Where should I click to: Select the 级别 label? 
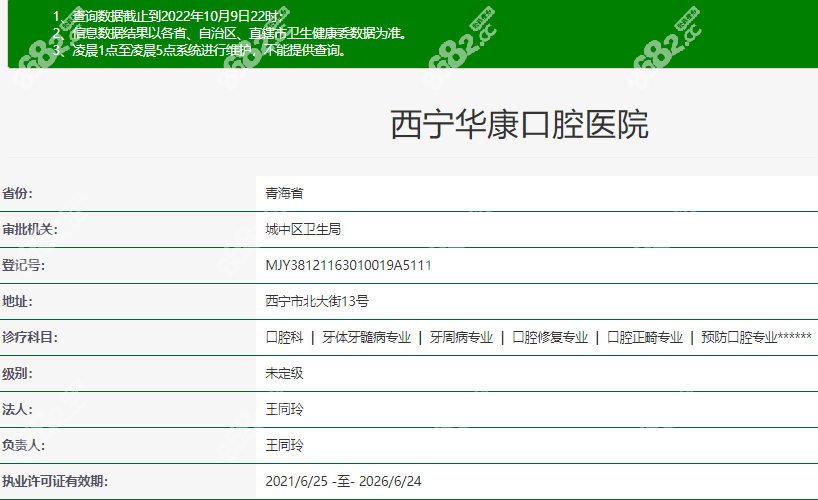click(x=17, y=373)
